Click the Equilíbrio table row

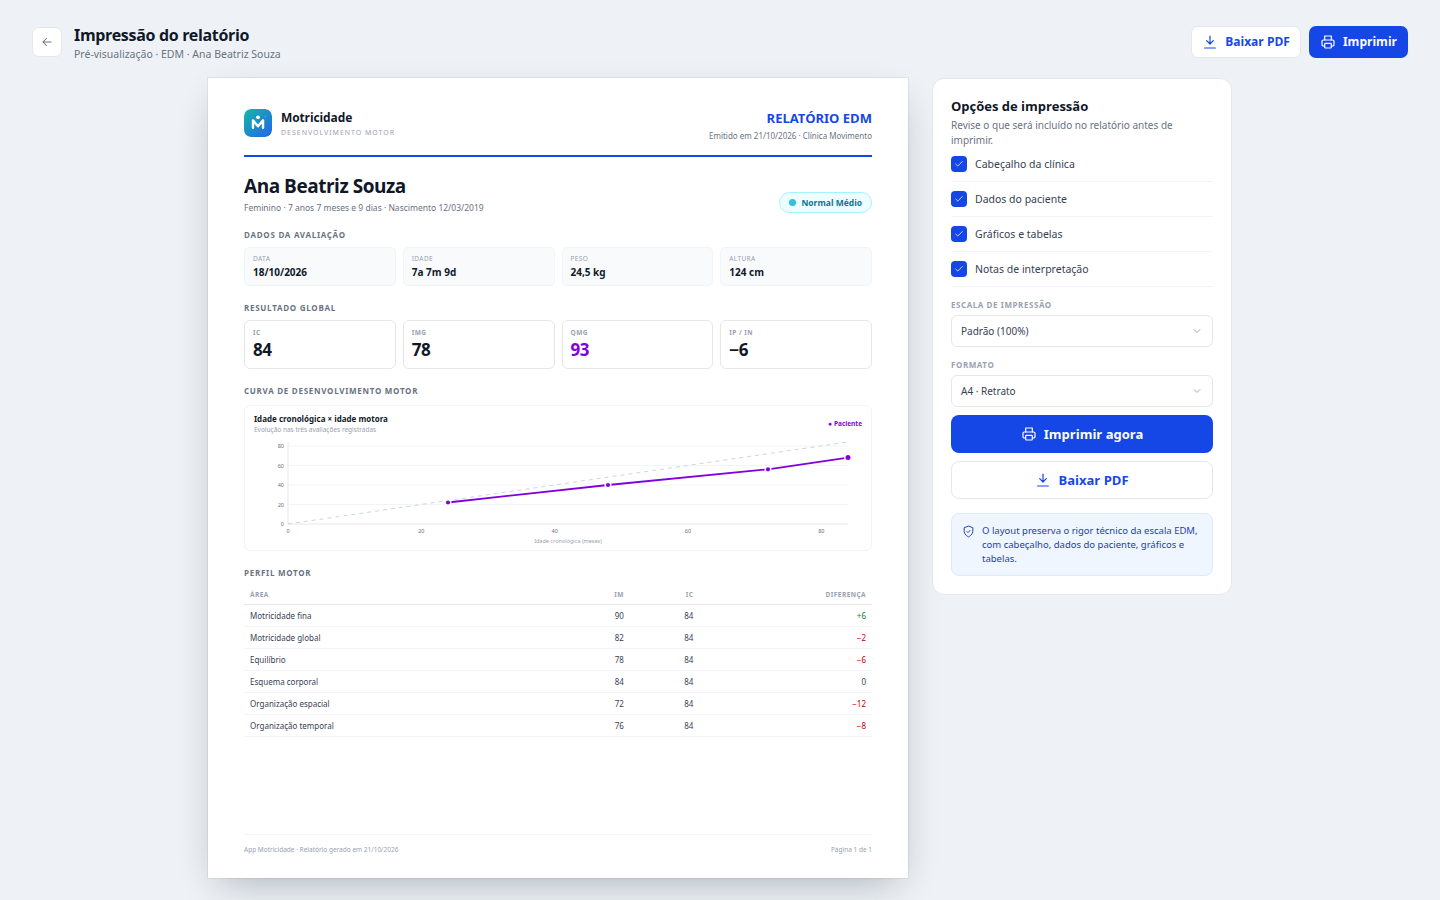coord(558,660)
